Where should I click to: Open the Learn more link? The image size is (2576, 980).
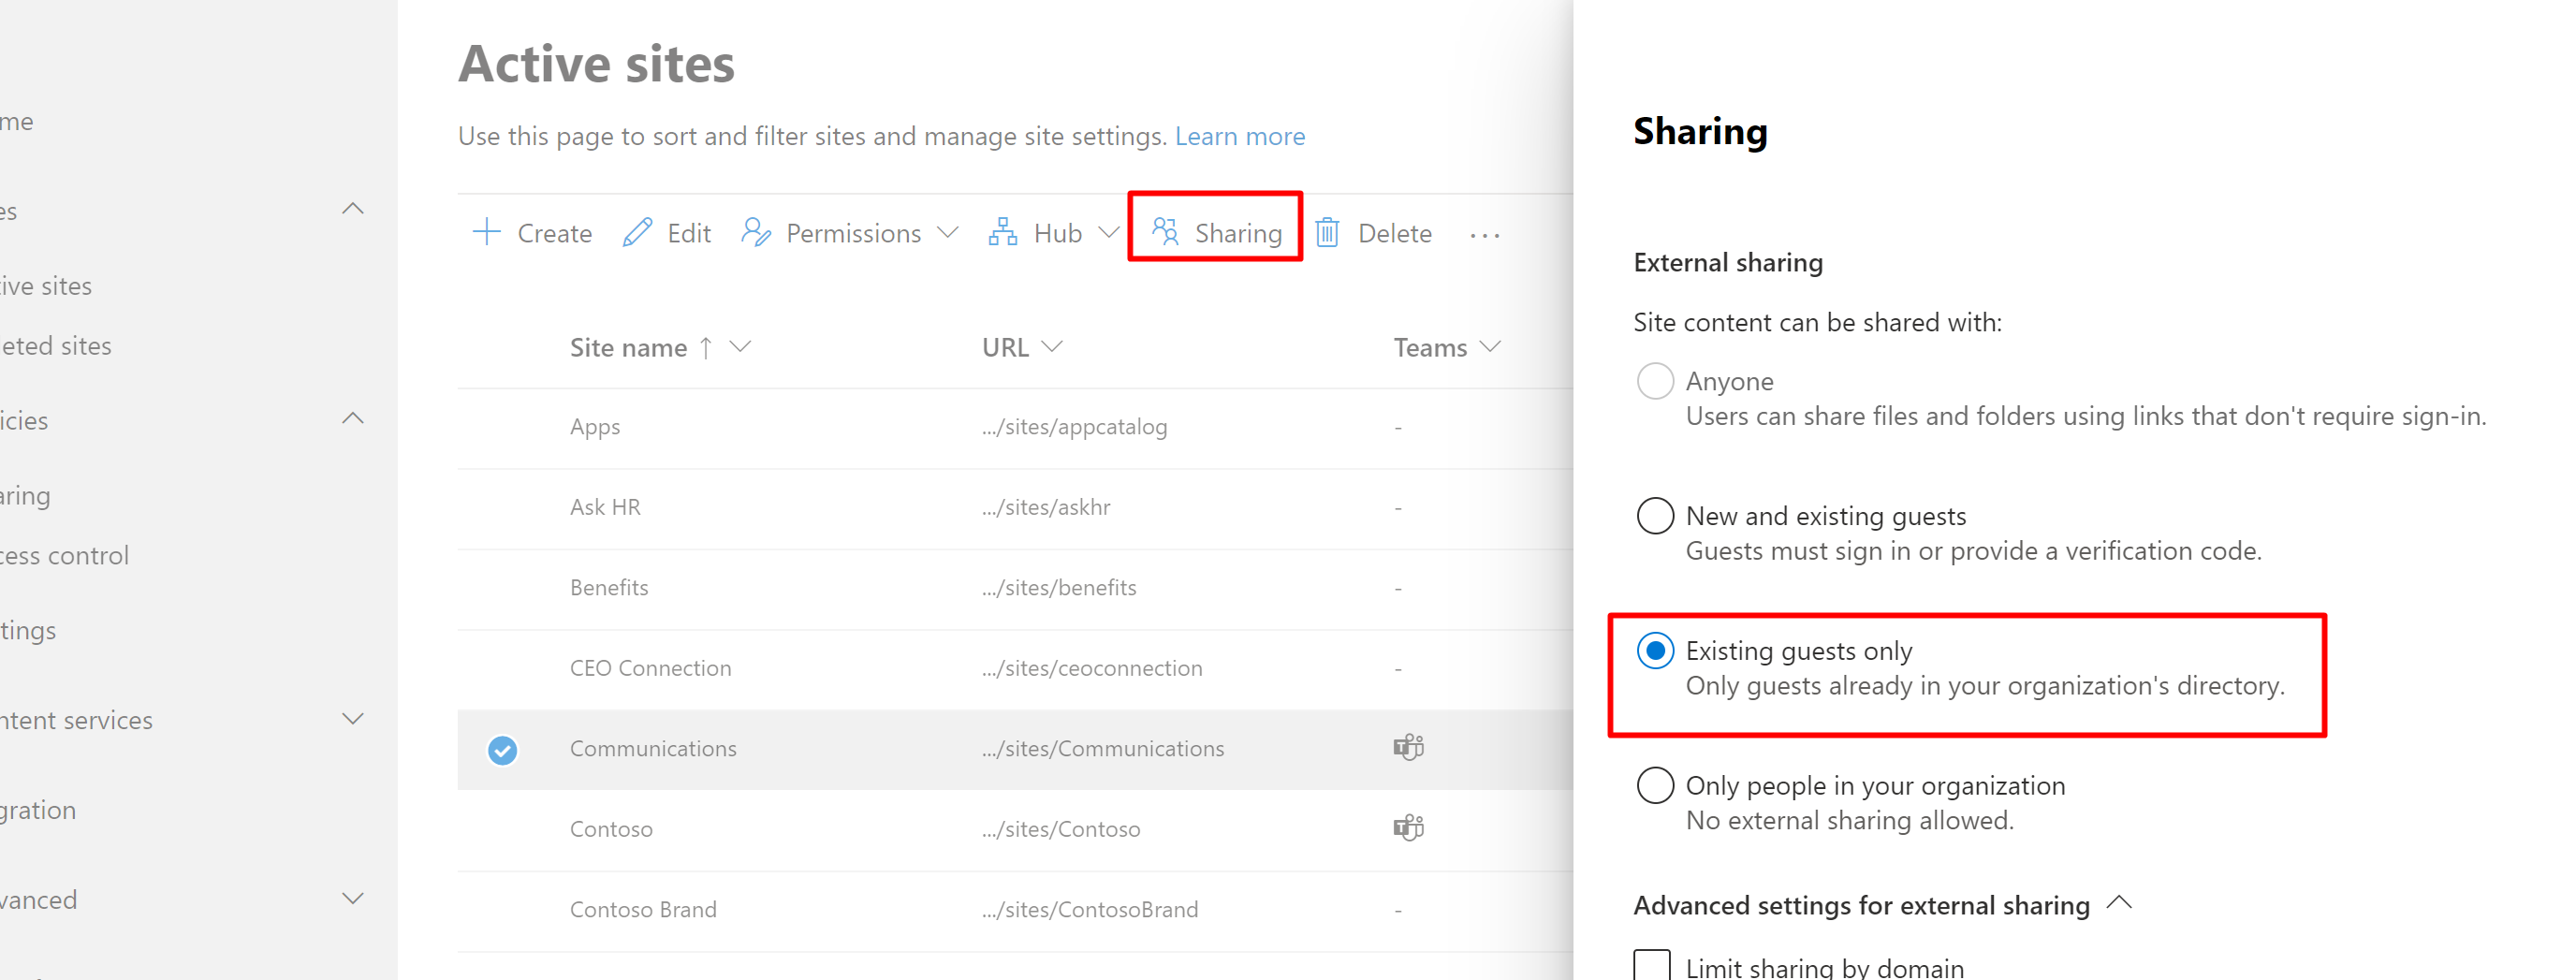[x=1239, y=136]
